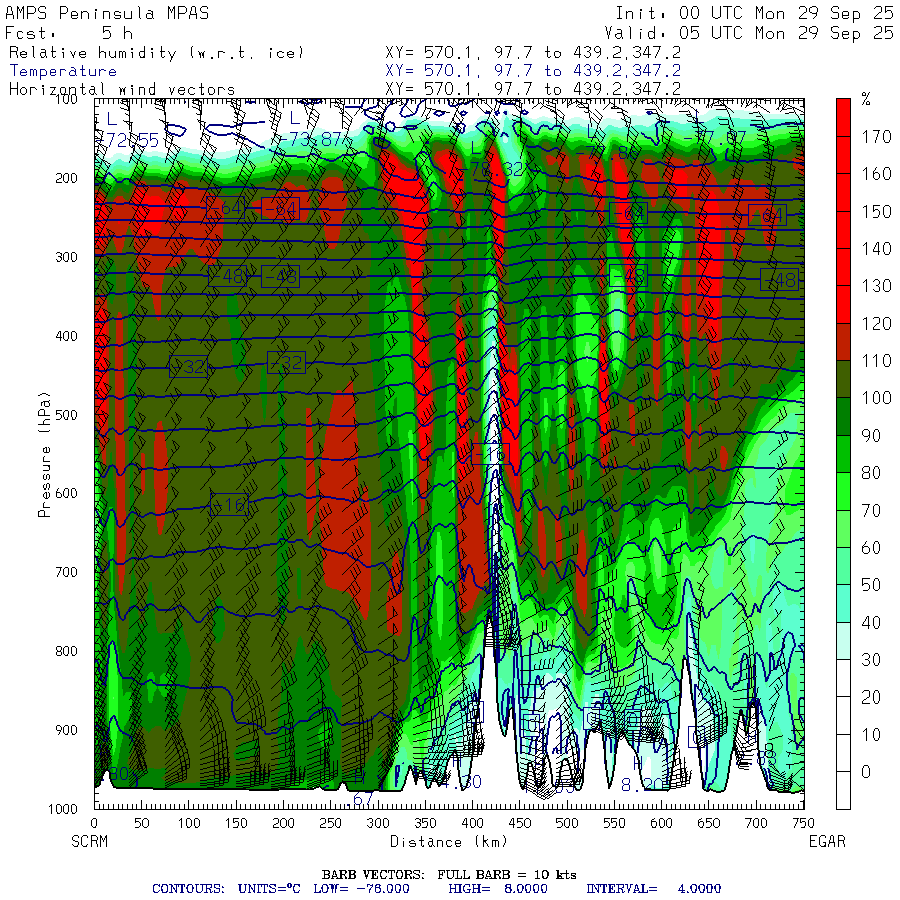Click the 'EGAR' station label
900x900 pixels.
pos(827,841)
